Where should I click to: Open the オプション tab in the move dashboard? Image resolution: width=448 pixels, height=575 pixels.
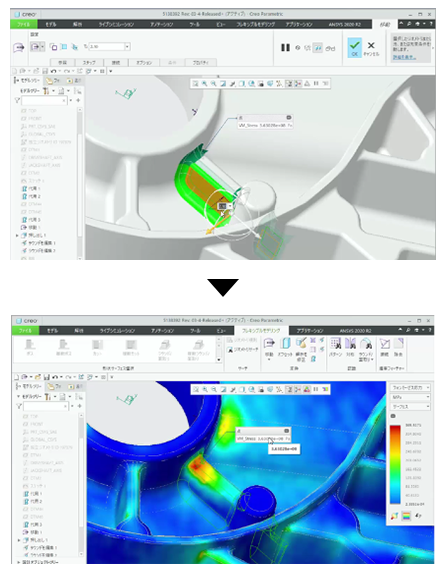(x=144, y=63)
